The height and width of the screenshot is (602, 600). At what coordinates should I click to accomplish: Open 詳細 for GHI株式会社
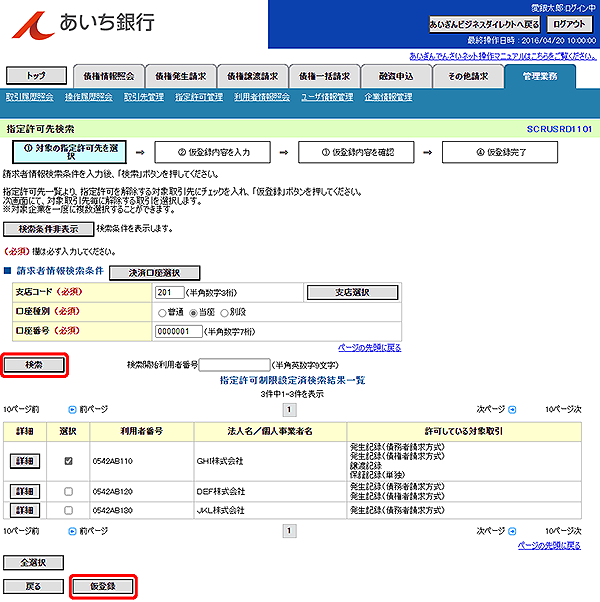[x=25, y=461]
